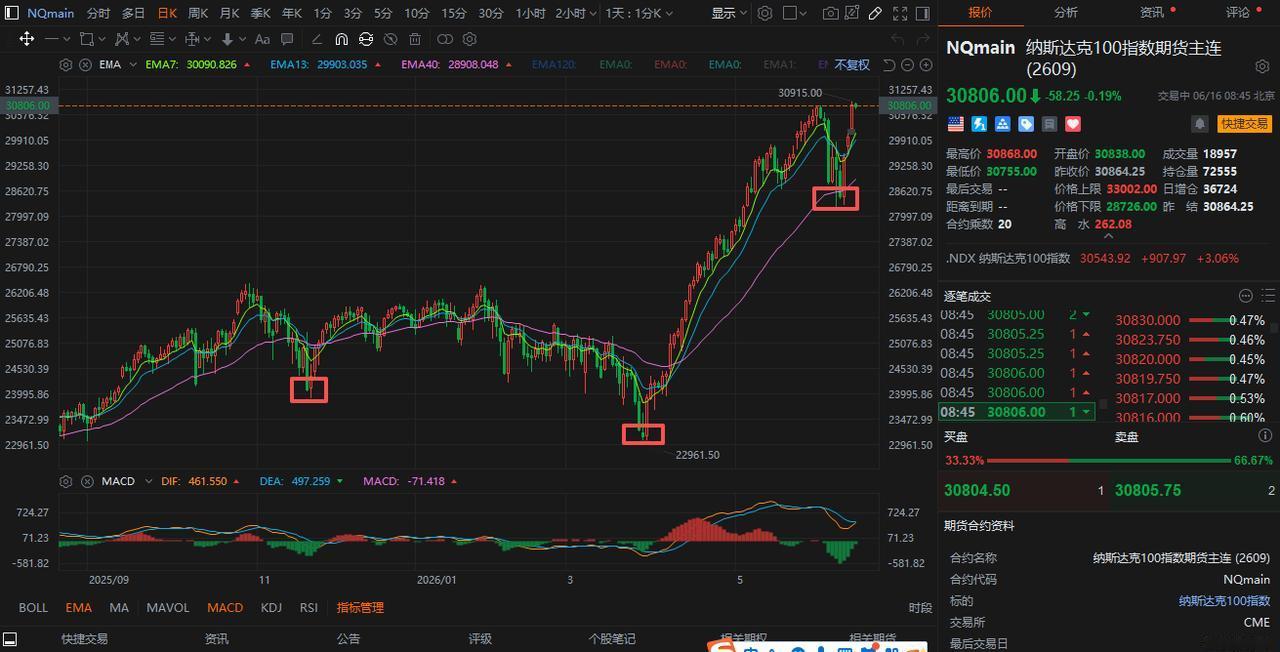1280x652 pixels.
Task: Toggle the MAVOL indicator
Action: [x=168, y=607]
